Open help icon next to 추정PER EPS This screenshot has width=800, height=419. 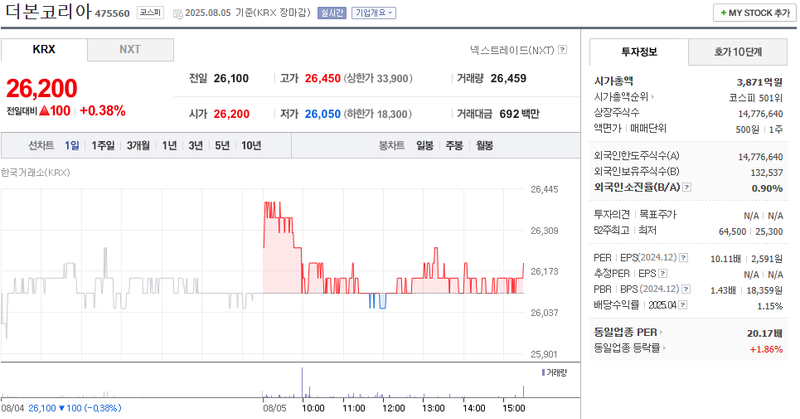point(662,274)
